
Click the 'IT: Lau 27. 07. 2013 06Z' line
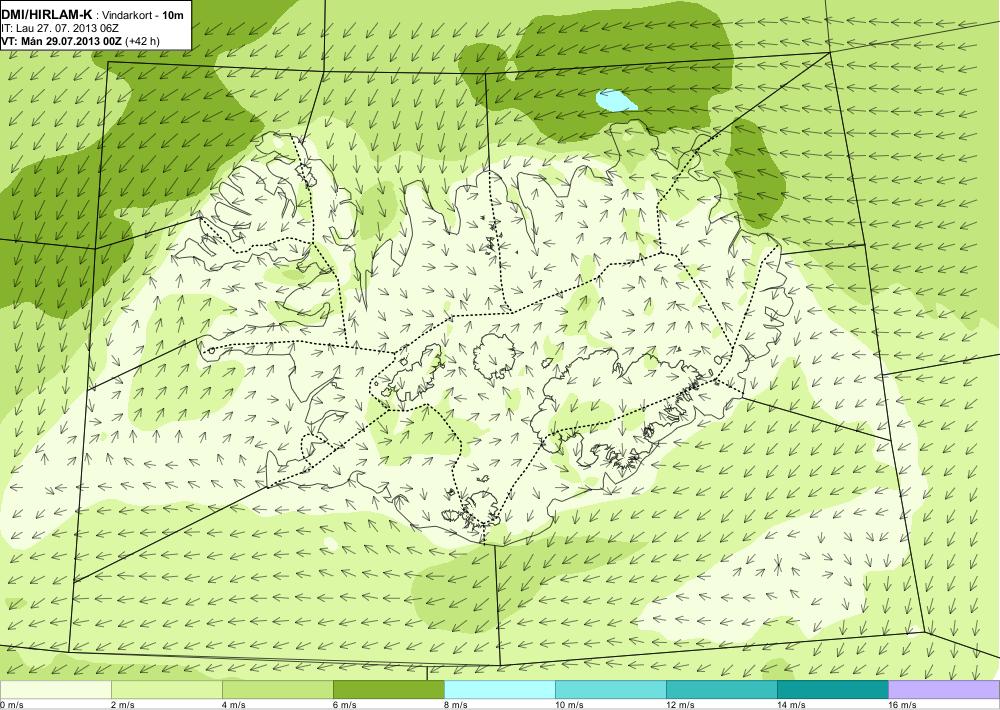coord(60,28)
